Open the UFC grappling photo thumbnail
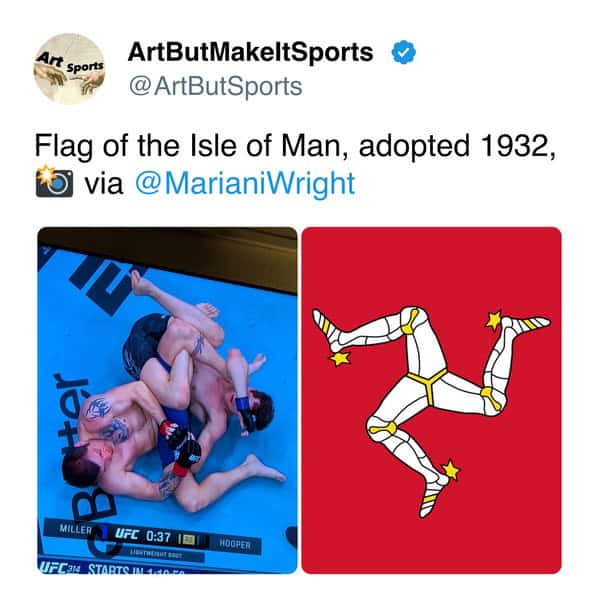This screenshot has width=599, height=611. (x=167, y=400)
